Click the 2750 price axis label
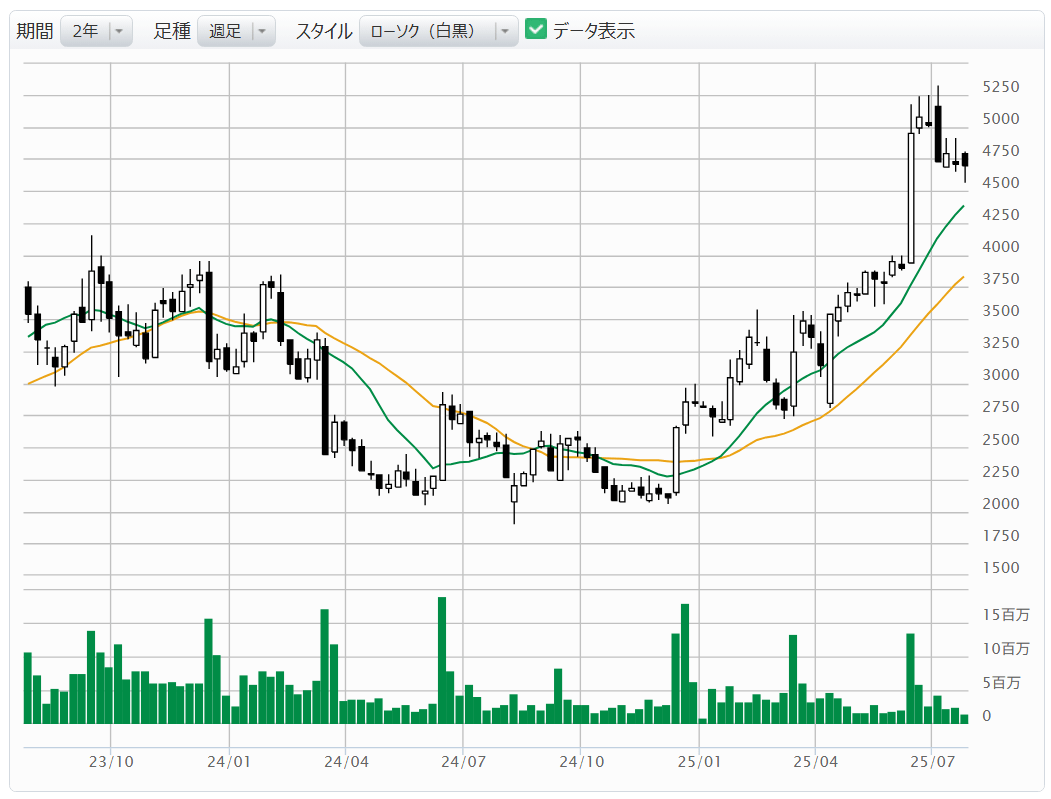 point(1001,407)
